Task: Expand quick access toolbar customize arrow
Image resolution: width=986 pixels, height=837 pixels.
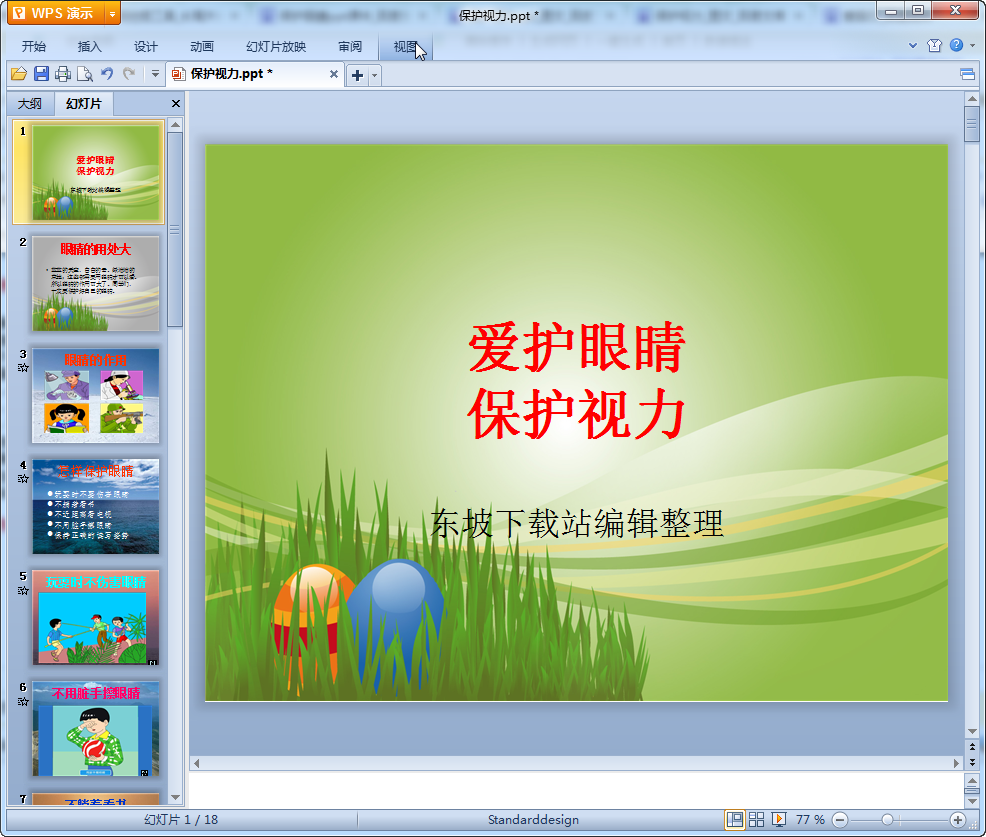Action: pos(155,74)
